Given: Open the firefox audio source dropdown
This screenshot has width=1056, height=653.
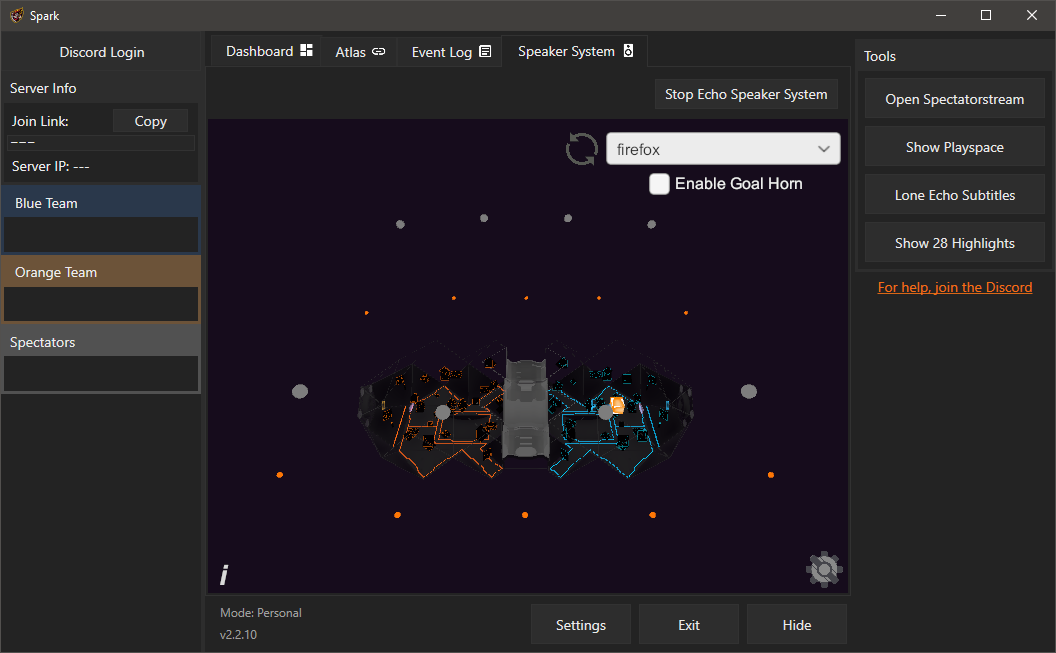Looking at the screenshot, I should (723, 149).
